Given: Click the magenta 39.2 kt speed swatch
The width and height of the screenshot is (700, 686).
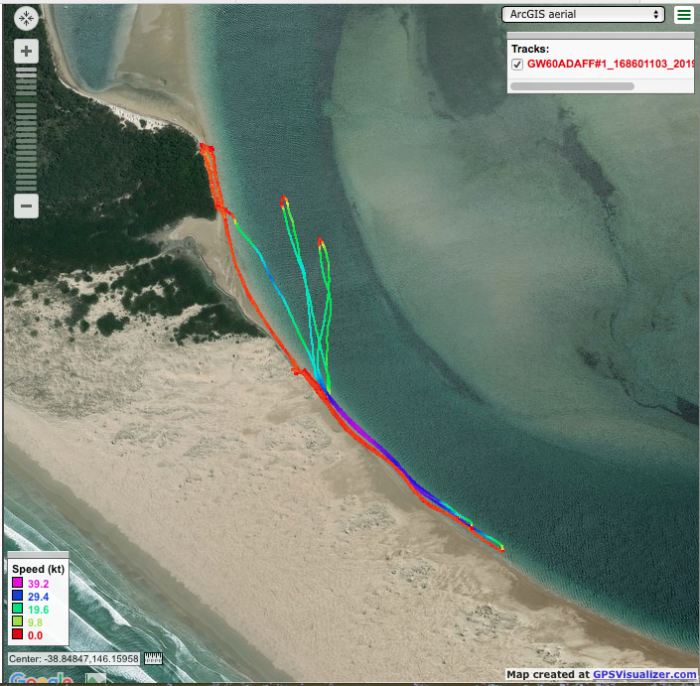Looking at the screenshot, I should tap(17, 582).
